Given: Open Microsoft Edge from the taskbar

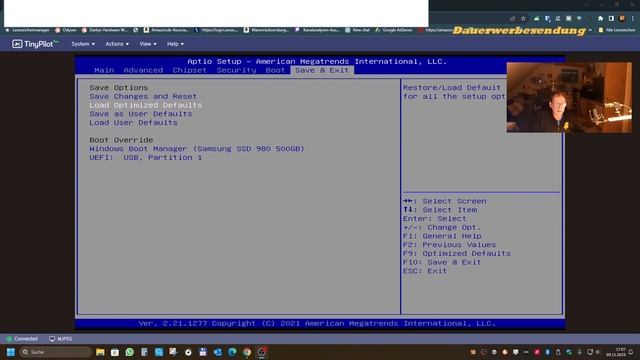Looking at the screenshot, I should [232, 352].
